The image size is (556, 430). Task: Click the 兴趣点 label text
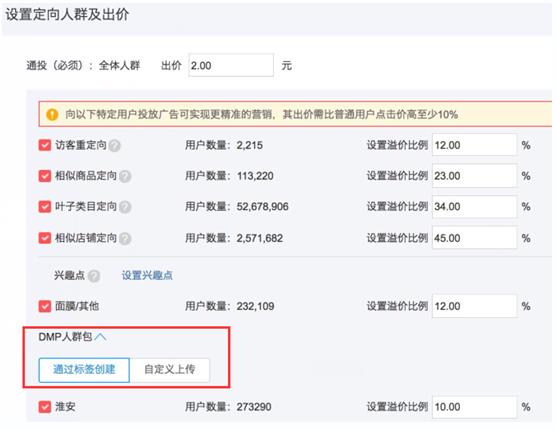(x=70, y=275)
